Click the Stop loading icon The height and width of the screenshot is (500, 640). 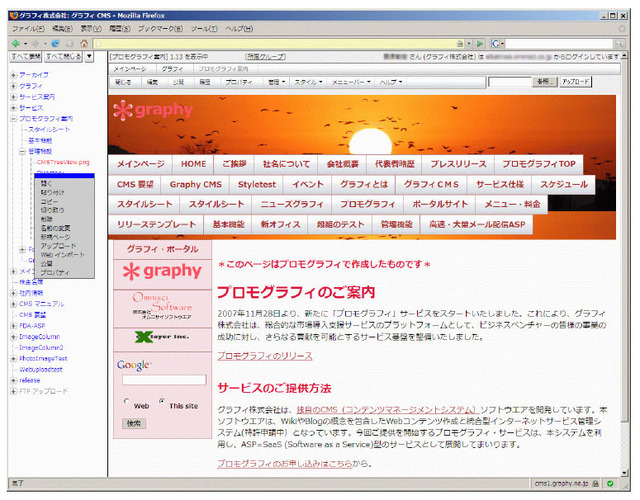click(70, 43)
